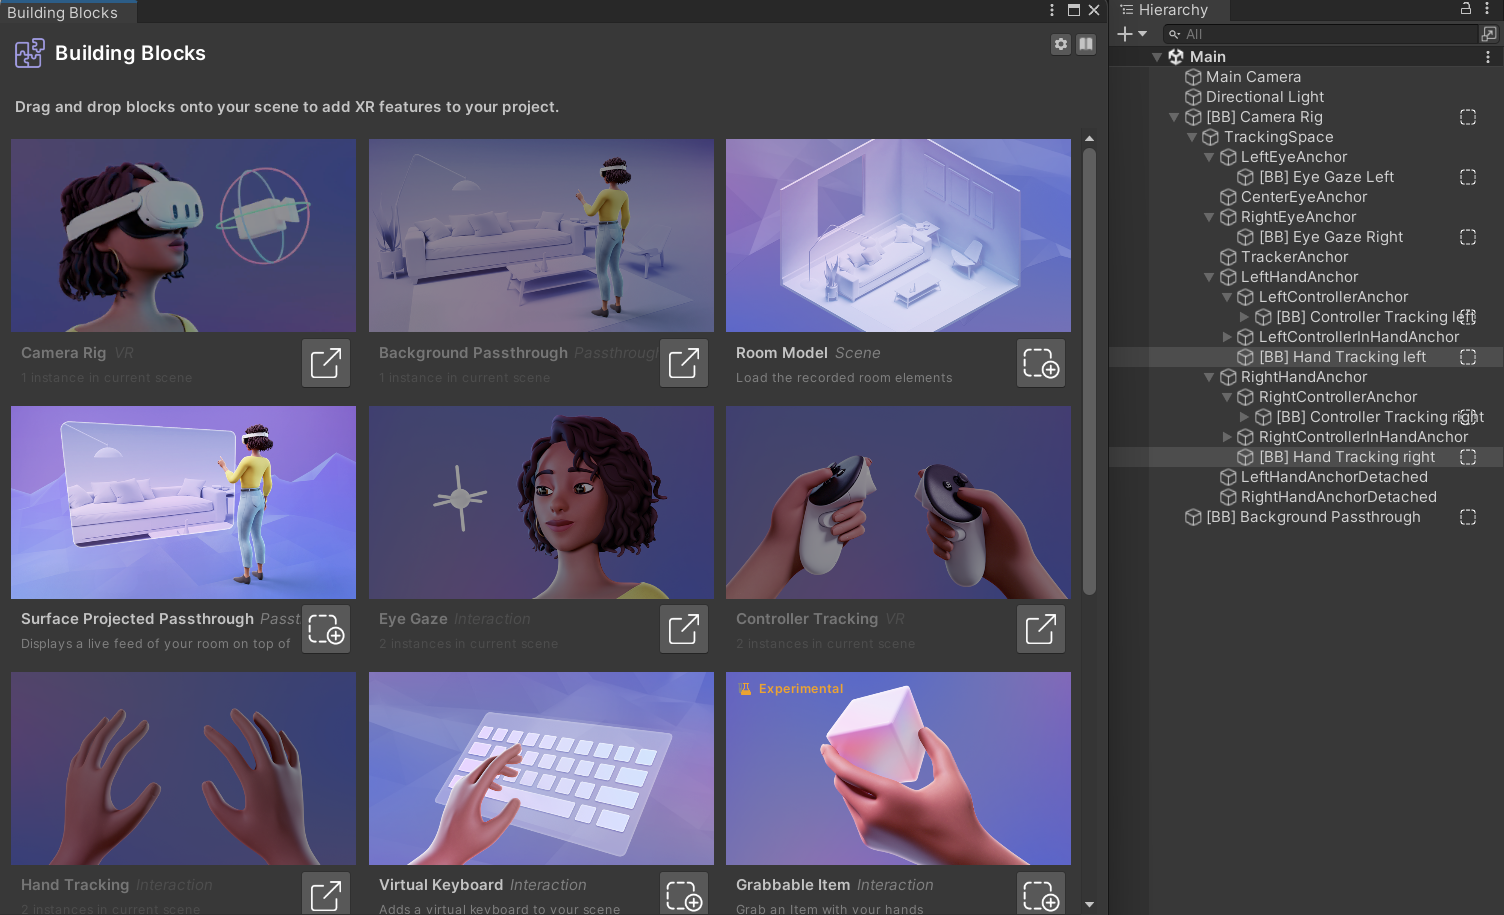1504x915 pixels.
Task: Collapse the TrackingSpace tree node
Action: click(1192, 137)
